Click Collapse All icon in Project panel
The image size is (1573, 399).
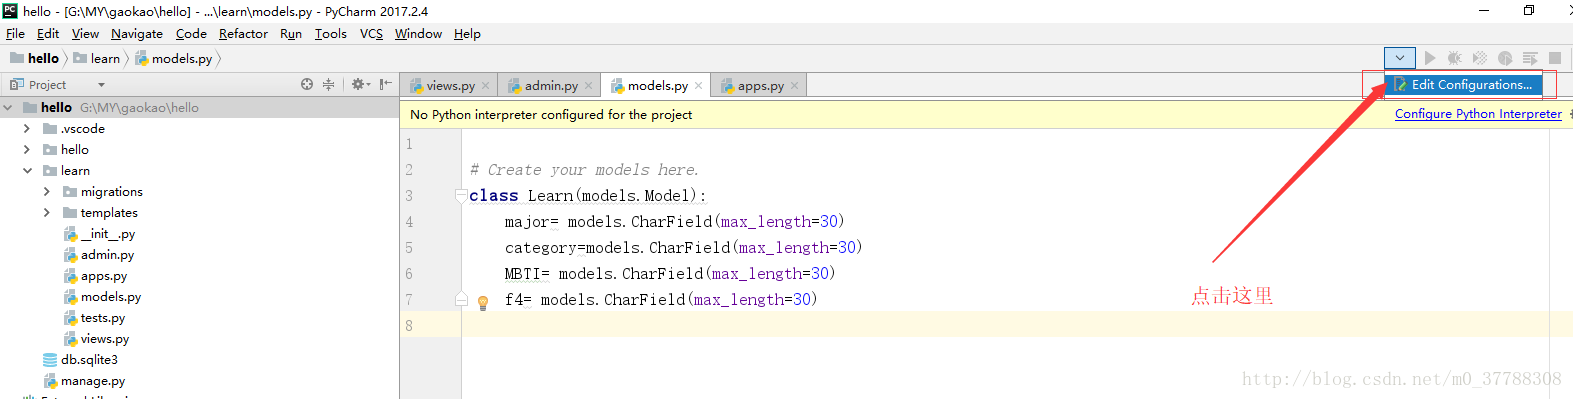click(x=328, y=85)
